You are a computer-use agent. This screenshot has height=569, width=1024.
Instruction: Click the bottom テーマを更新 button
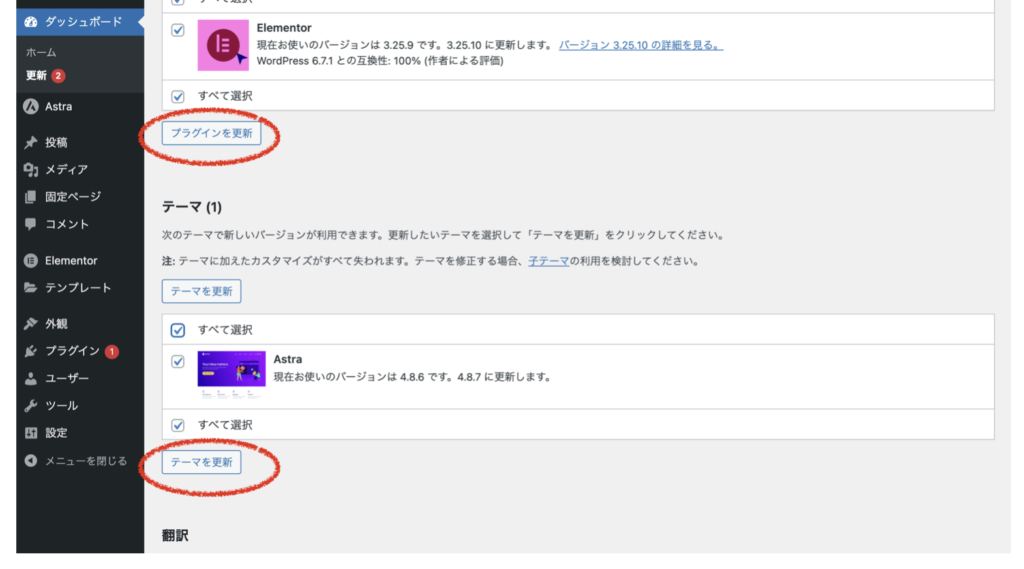click(201, 462)
